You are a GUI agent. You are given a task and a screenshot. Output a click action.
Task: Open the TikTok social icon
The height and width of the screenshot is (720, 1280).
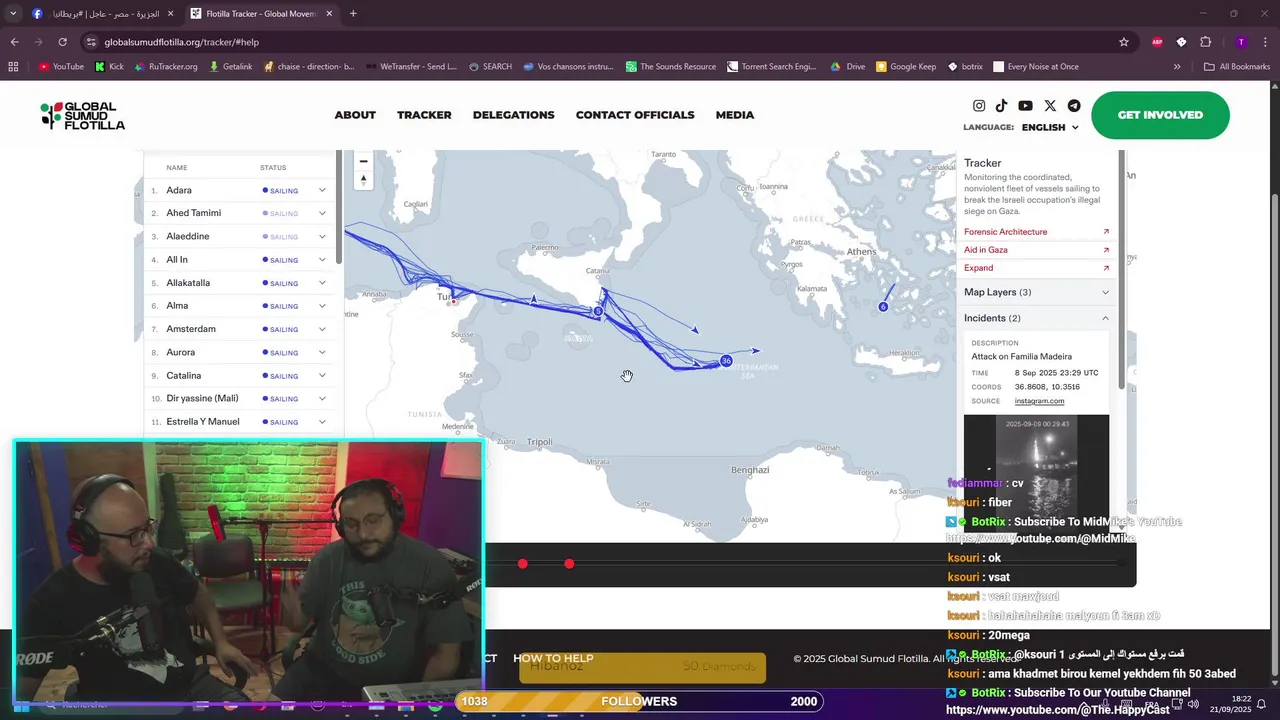click(x=1001, y=106)
